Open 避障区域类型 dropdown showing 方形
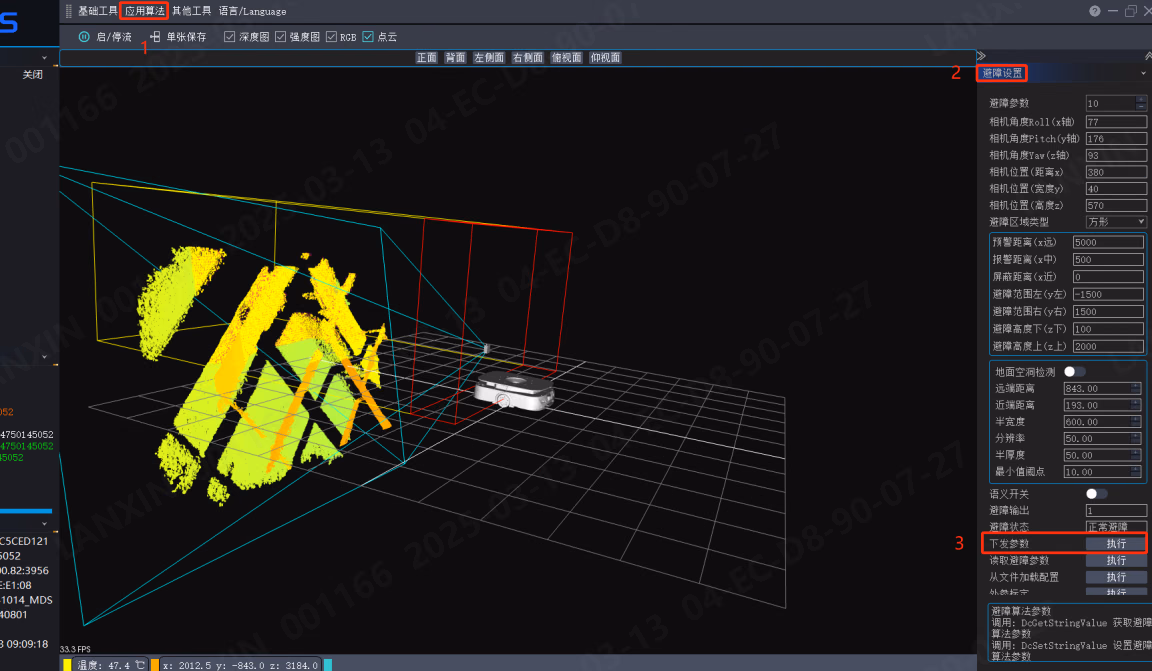This screenshot has width=1152, height=671. click(x=1116, y=222)
